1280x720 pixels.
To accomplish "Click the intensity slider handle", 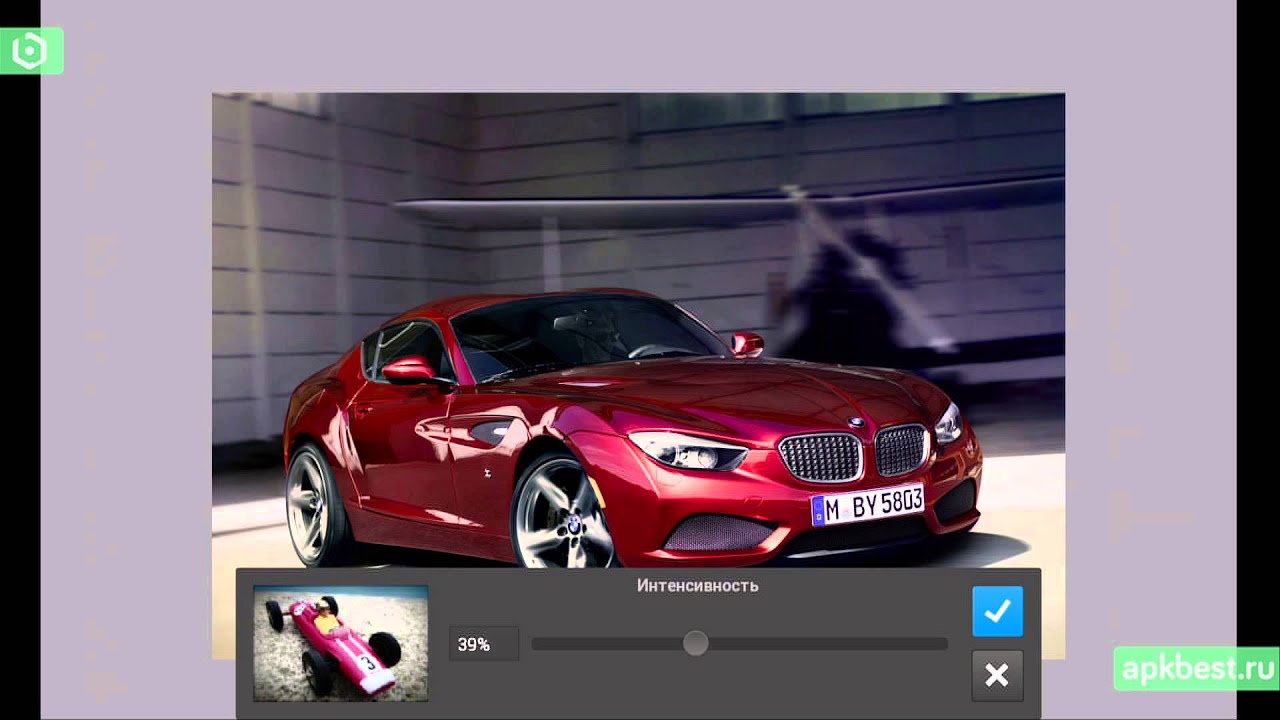I will [695, 644].
